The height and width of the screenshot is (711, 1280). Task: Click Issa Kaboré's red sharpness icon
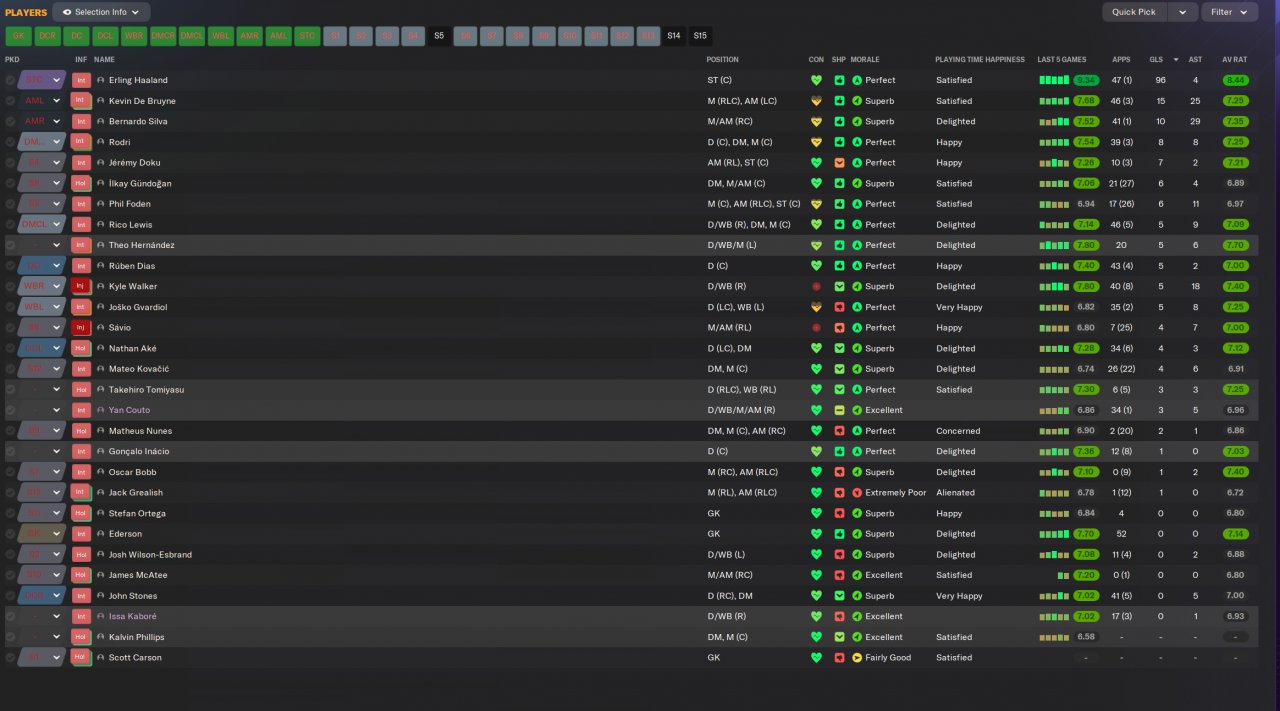coord(839,616)
